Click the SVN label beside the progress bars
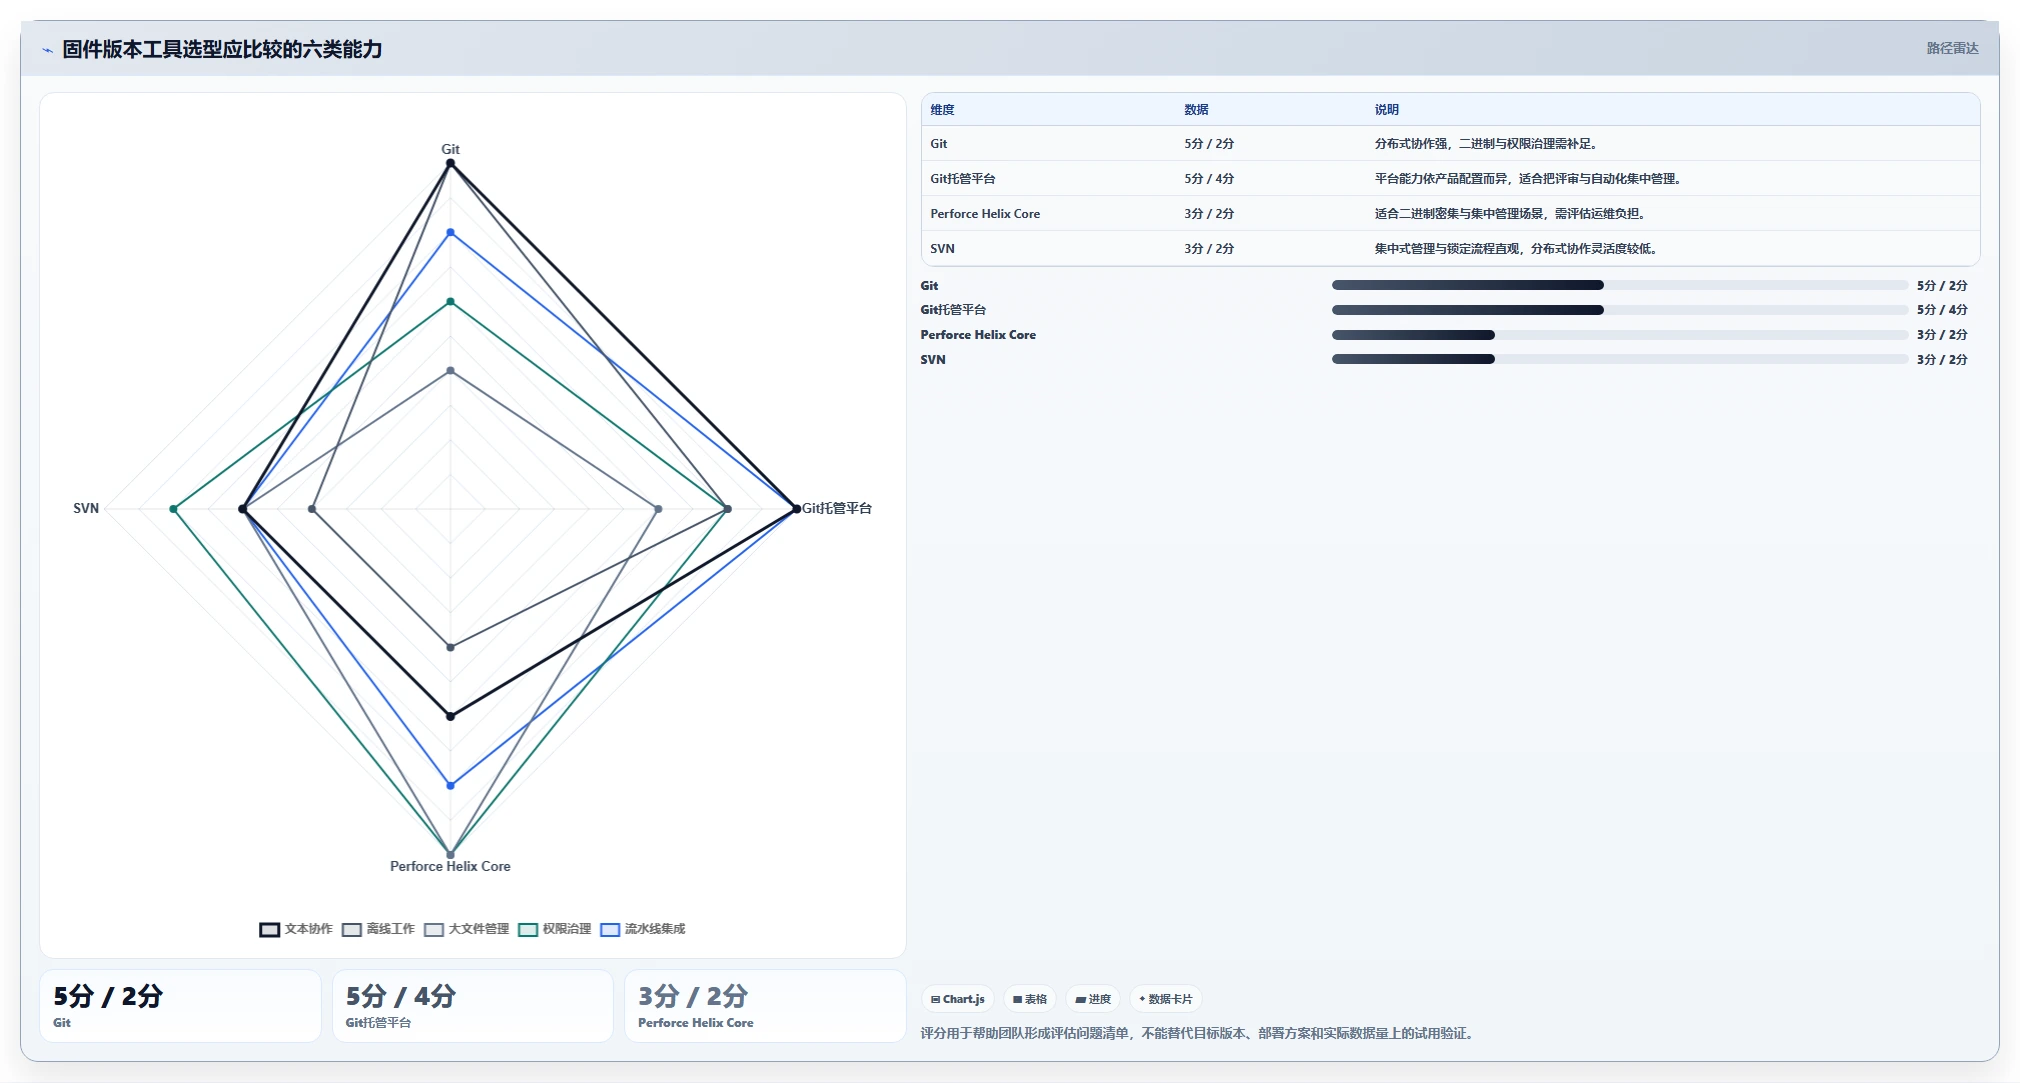This screenshot has height=1083, width=2020. [932, 360]
